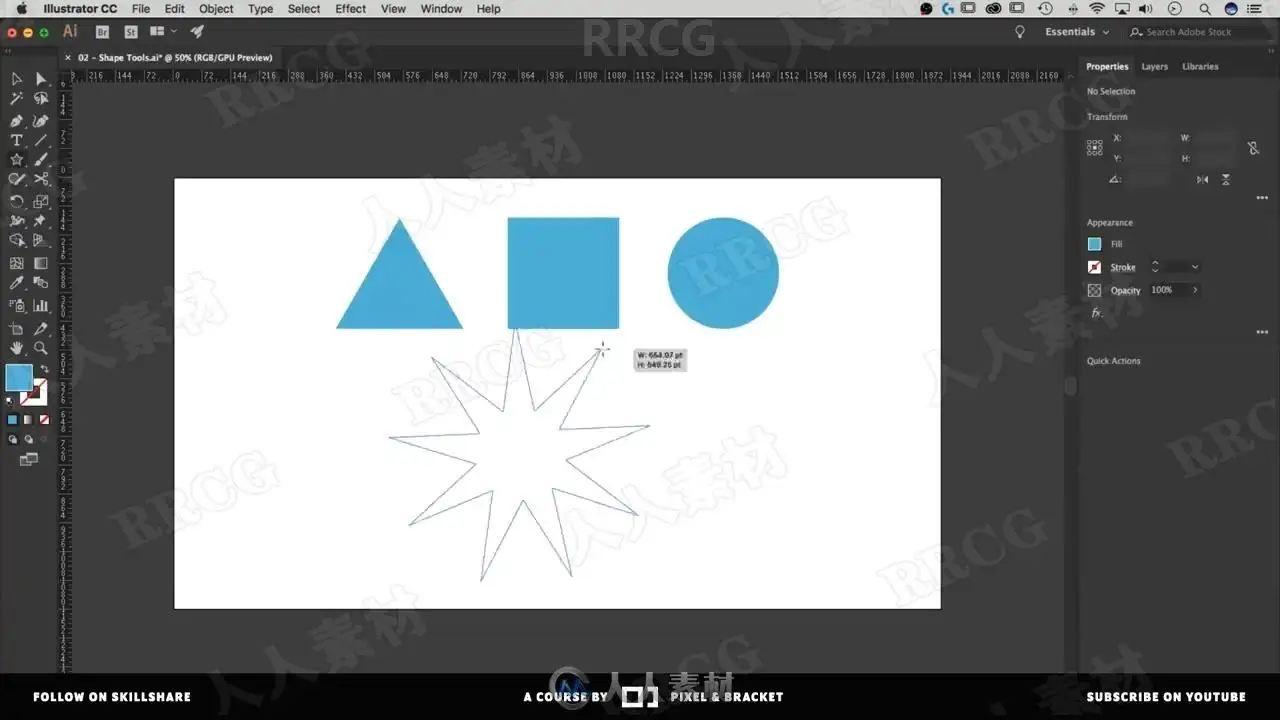Click the toolbar blue Fill color box
Image resolution: width=1280 pixels, height=720 pixels.
18,378
